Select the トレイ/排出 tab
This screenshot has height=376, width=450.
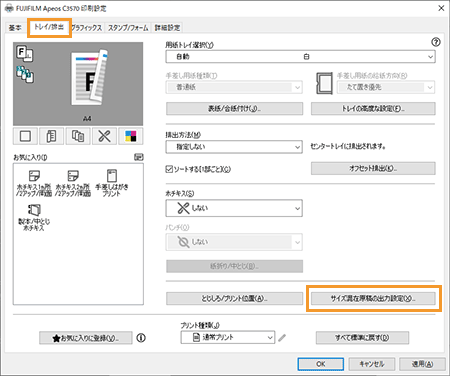click(49, 27)
